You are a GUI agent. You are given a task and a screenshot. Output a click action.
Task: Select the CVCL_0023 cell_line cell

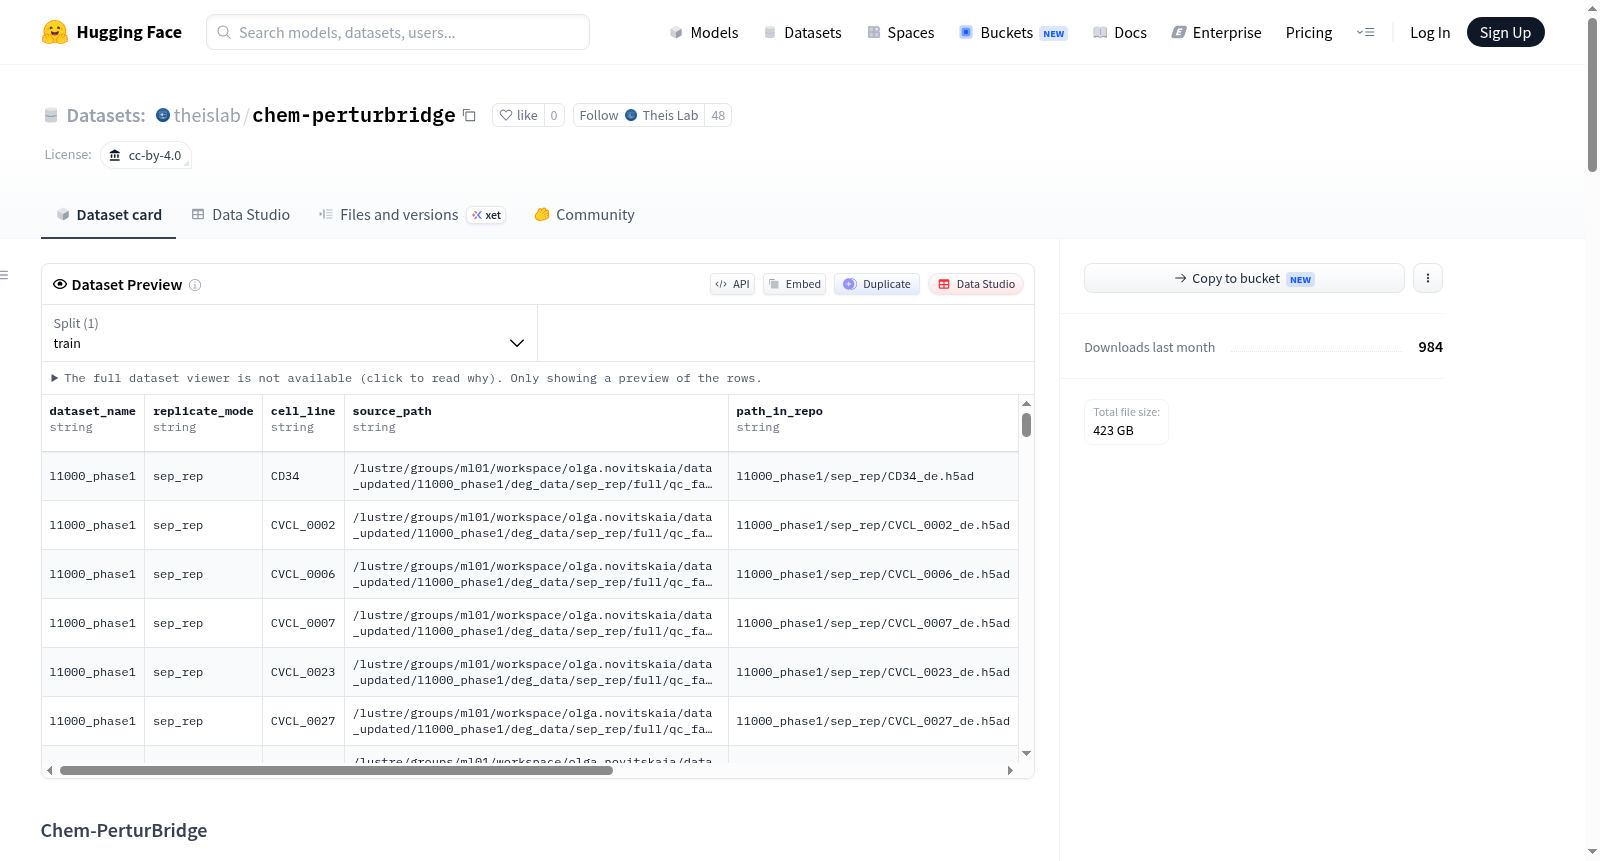(x=303, y=672)
